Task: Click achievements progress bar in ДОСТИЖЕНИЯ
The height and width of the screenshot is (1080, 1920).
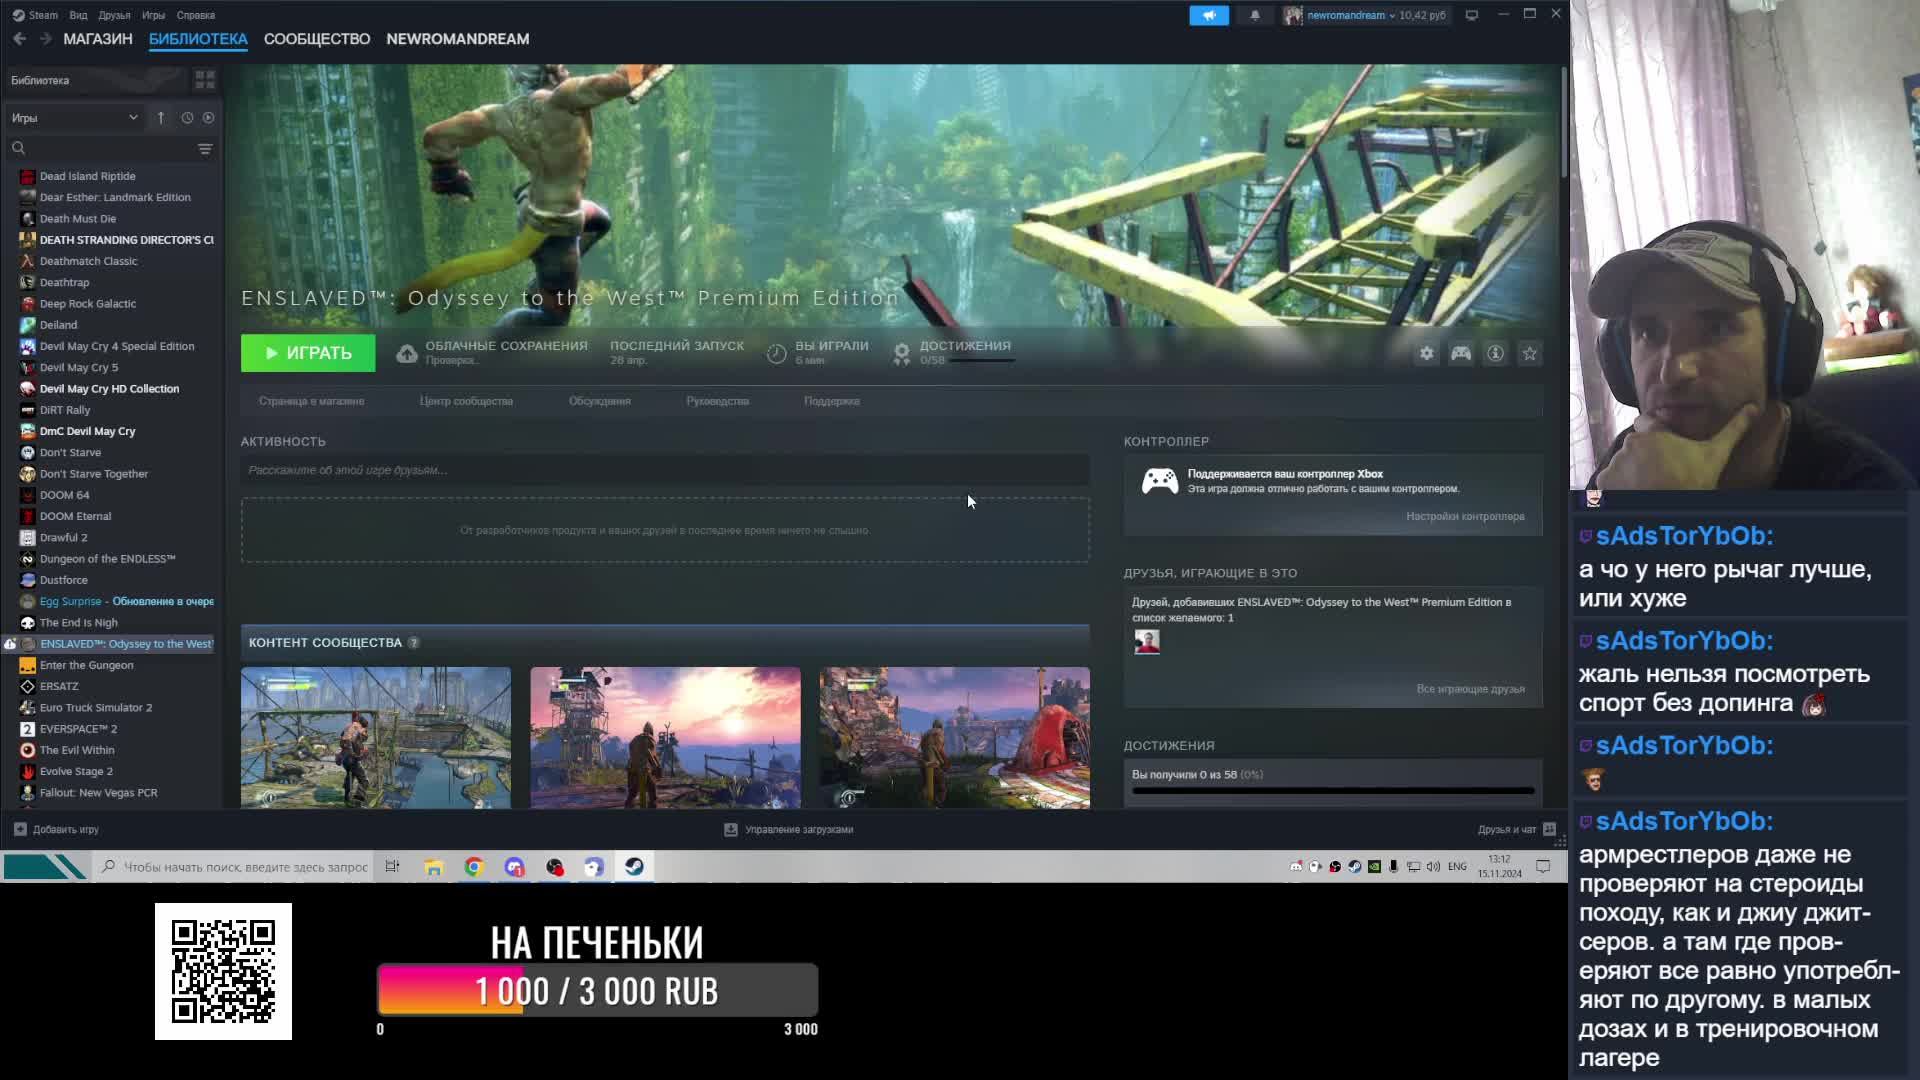Action: pyautogui.click(x=1332, y=791)
